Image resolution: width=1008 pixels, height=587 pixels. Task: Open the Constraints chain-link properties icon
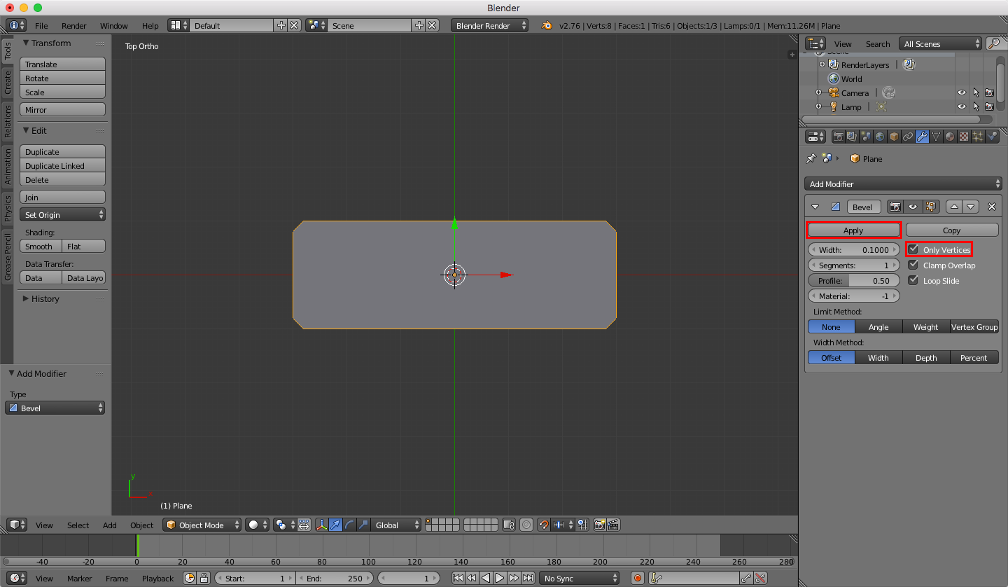click(908, 136)
